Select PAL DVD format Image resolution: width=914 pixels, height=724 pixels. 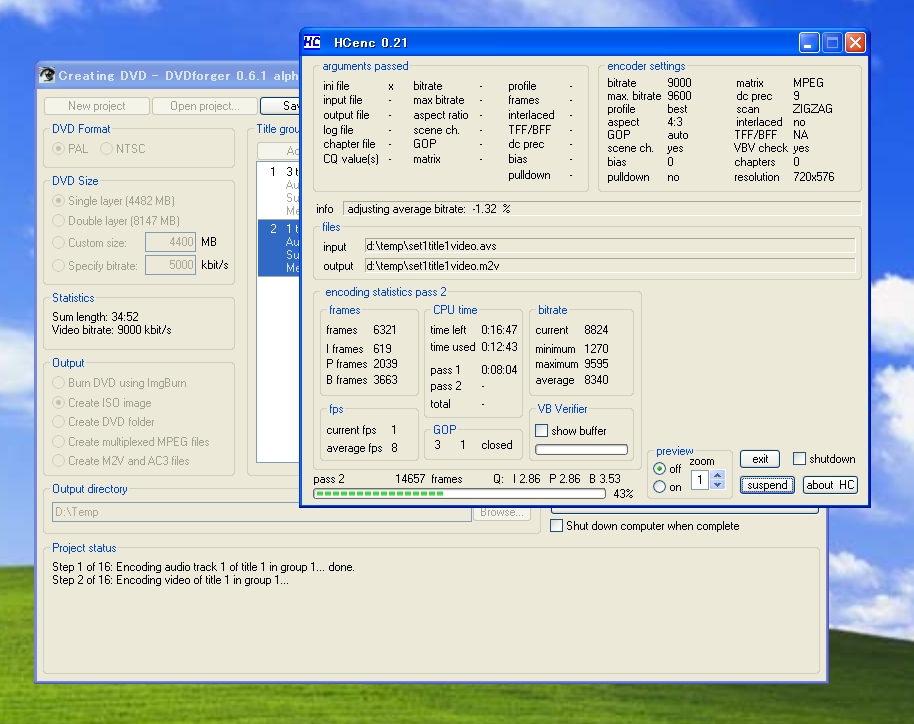[x=58, y=149]
